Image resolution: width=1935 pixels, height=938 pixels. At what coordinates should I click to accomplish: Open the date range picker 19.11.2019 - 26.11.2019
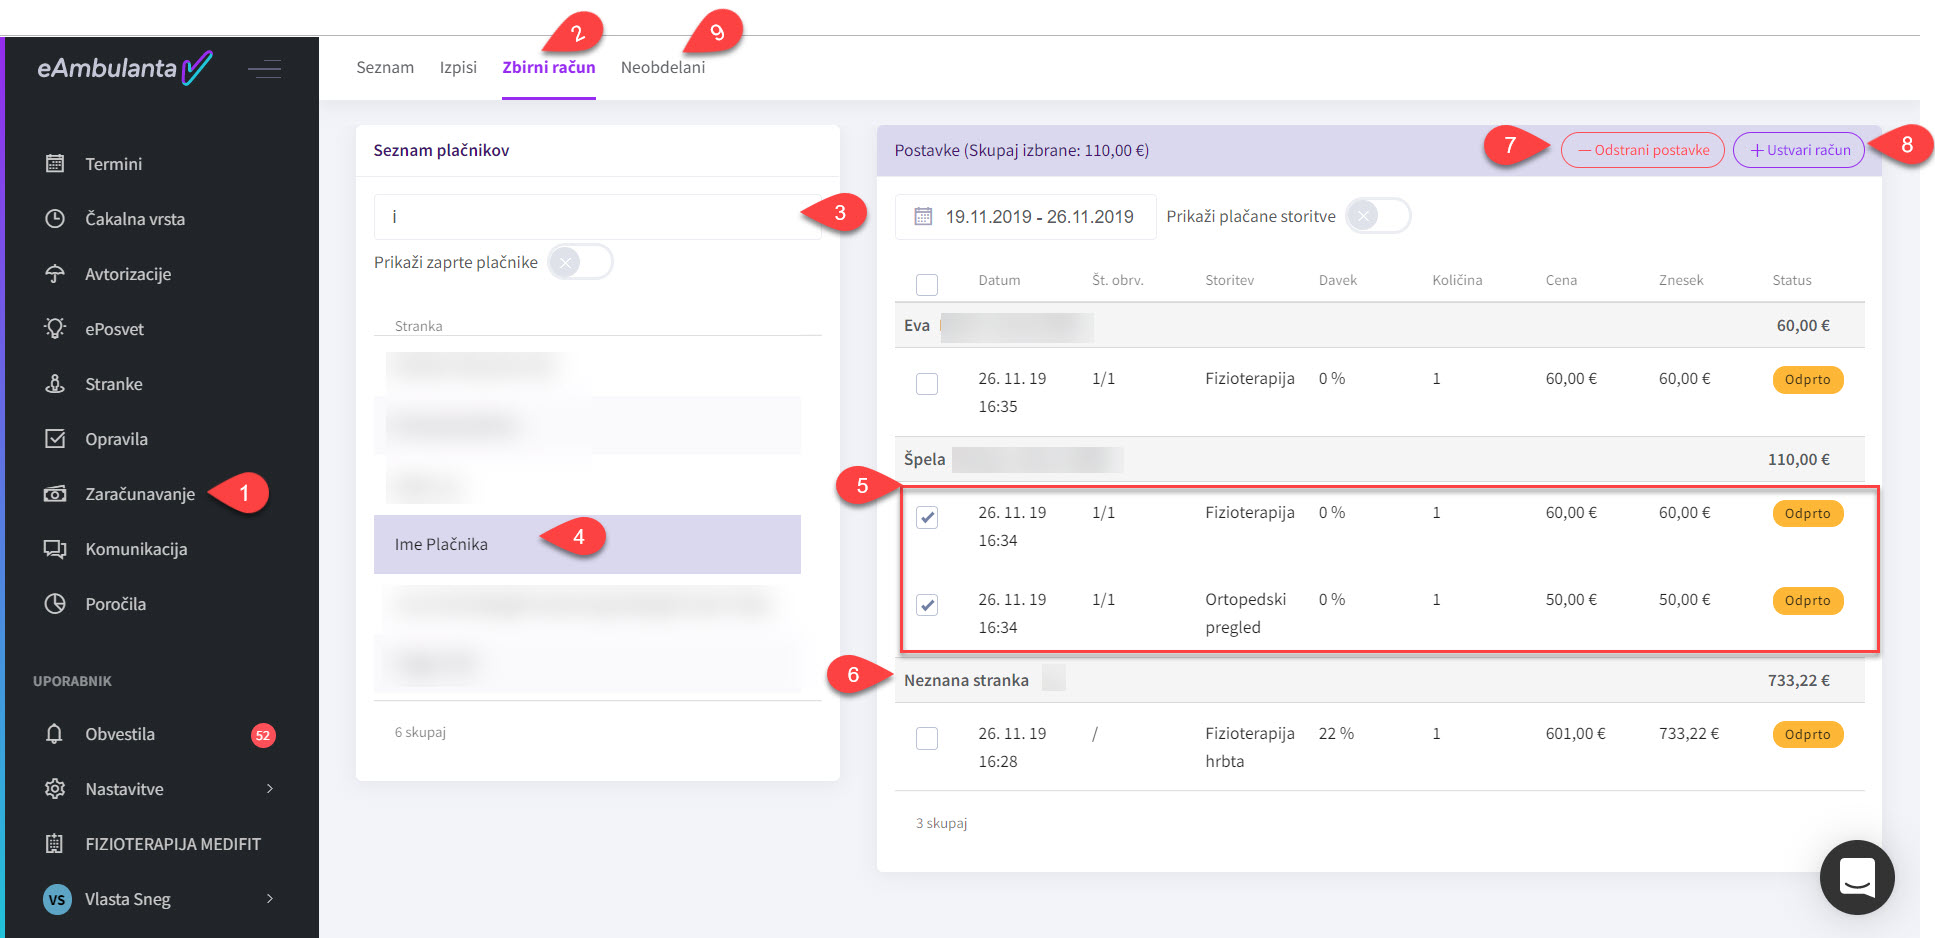1025,217
